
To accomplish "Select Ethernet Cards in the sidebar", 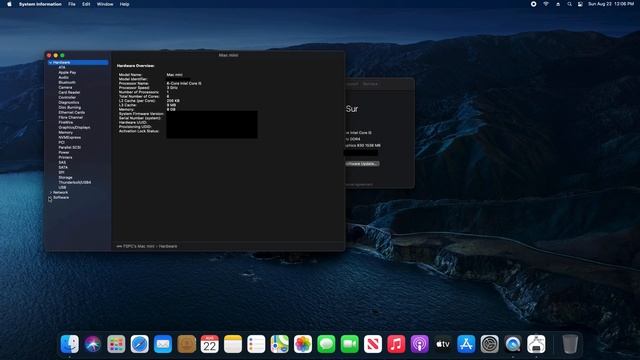I will (71, 112).
